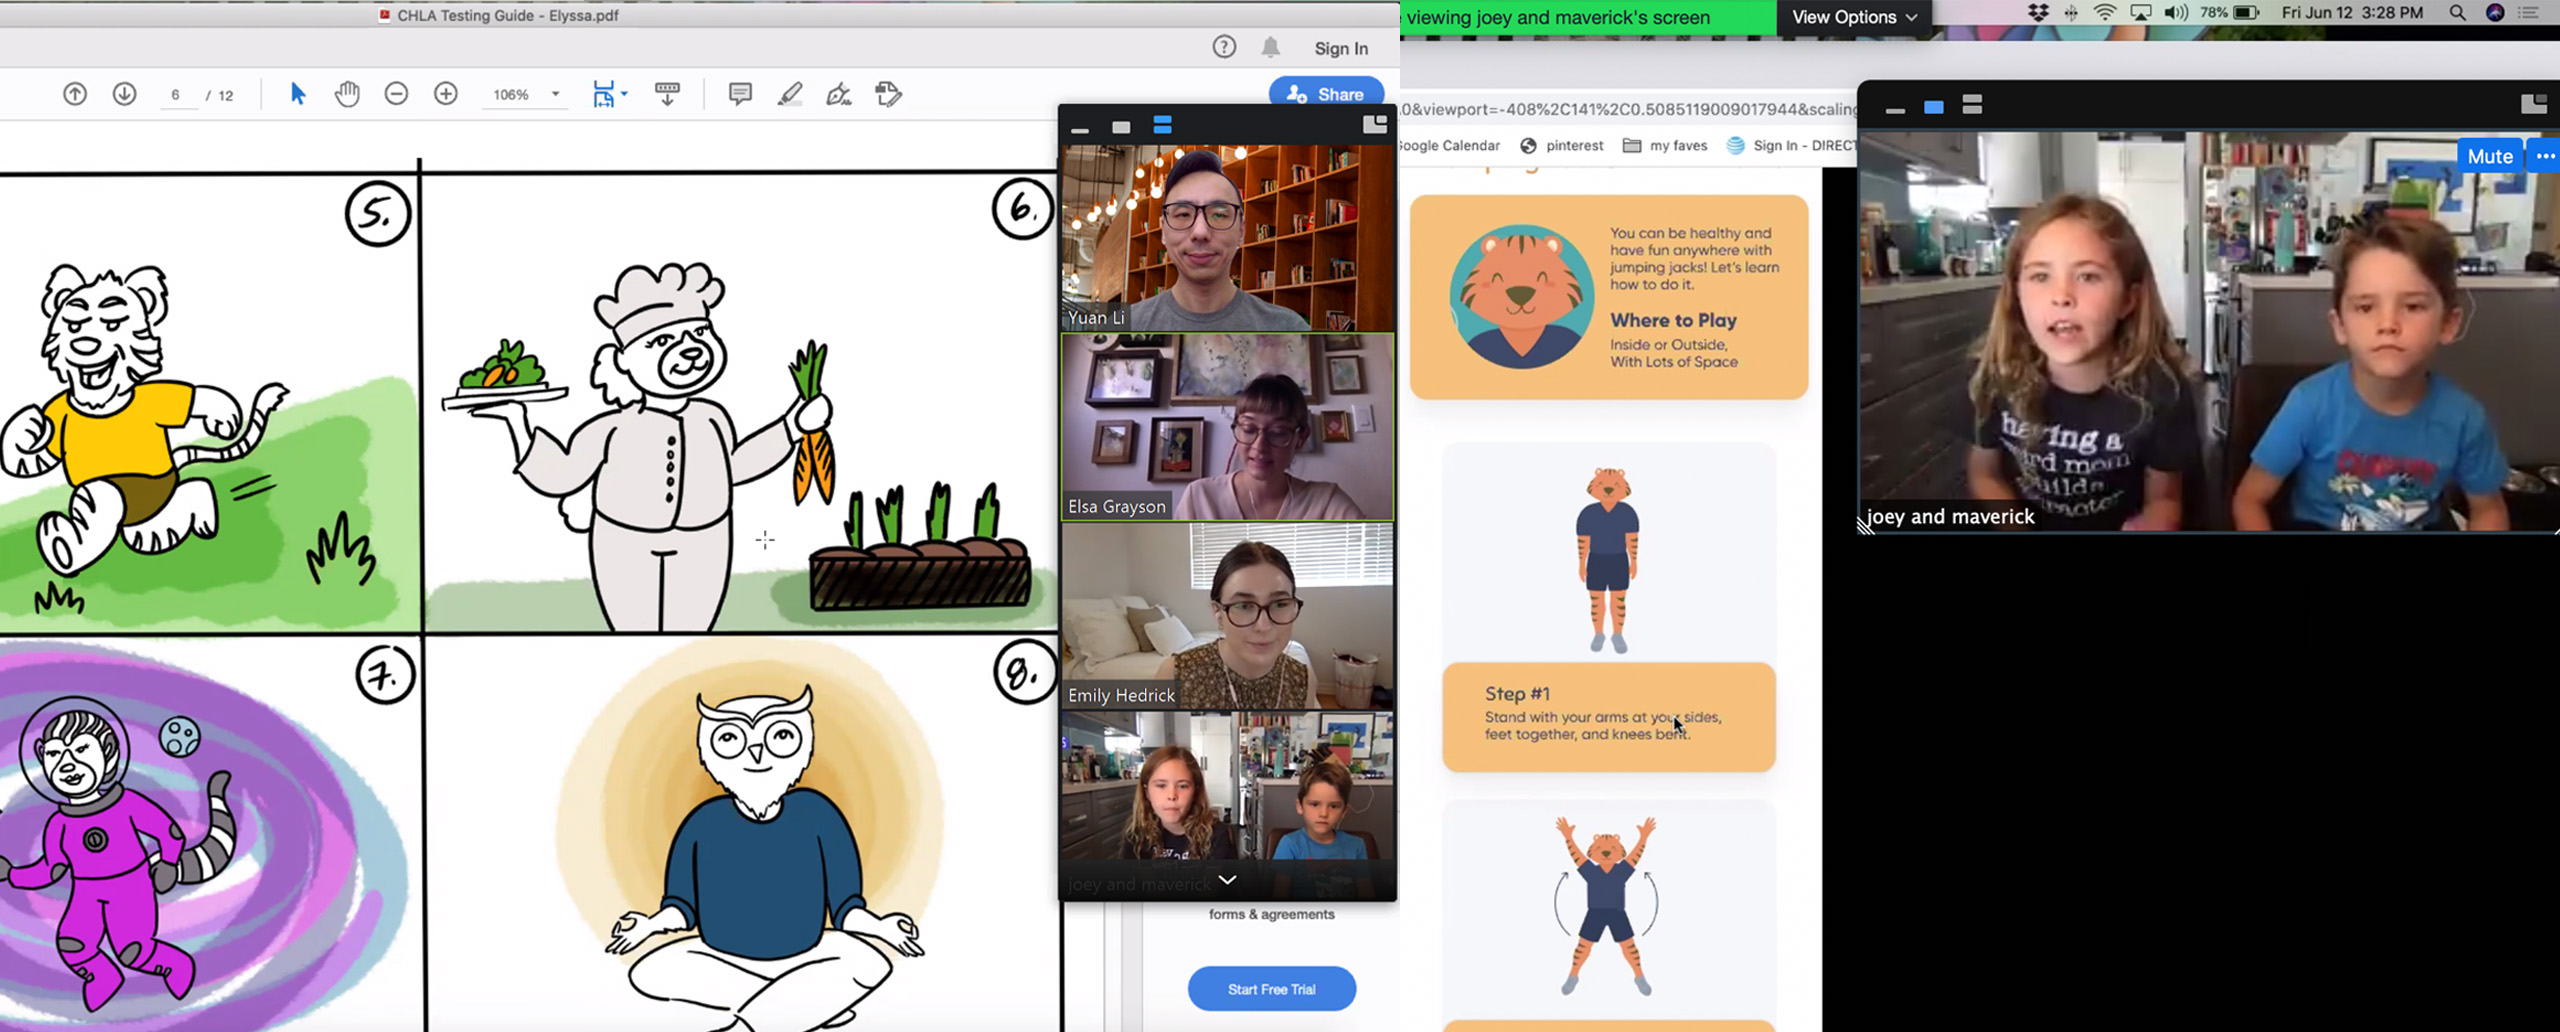Open the my faves bookmarks folder

[1665, 146]
